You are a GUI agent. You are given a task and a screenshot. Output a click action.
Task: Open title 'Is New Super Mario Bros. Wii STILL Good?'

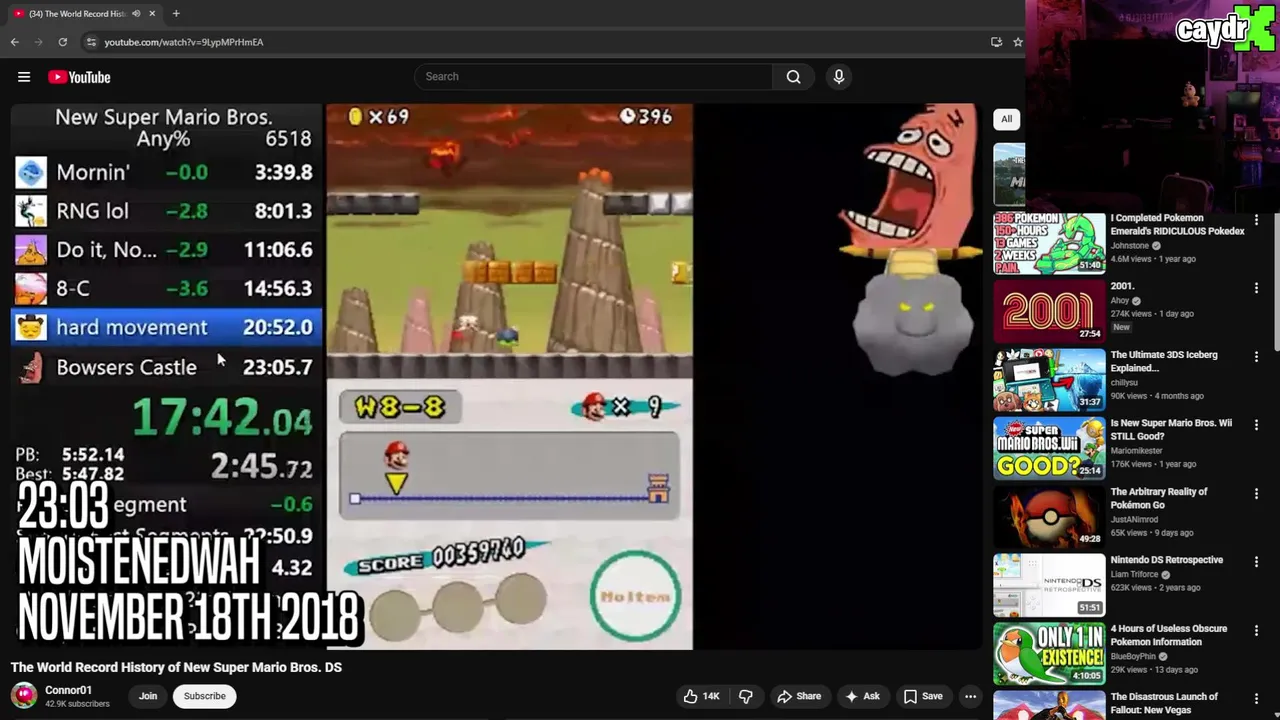[1171, 430]
